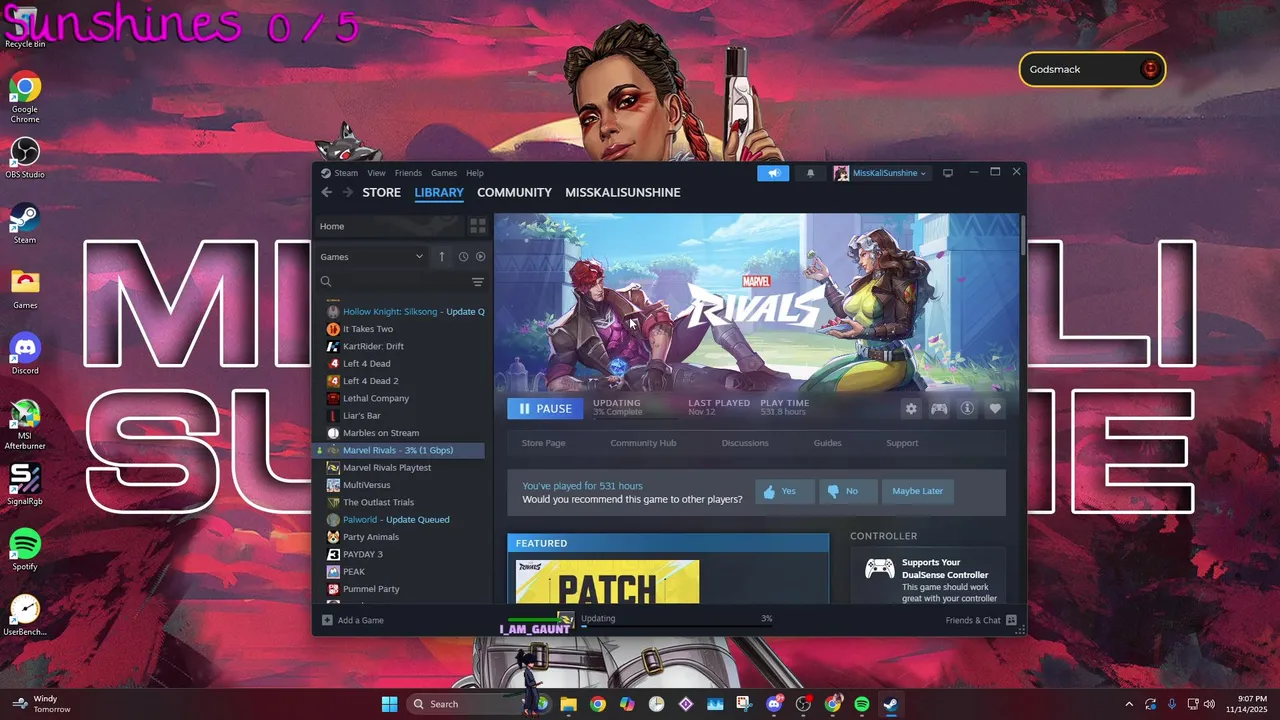This screenshot has width=1280, height=720.
Task: Click the Friends & Chat icon
Action: (1011, 620)
